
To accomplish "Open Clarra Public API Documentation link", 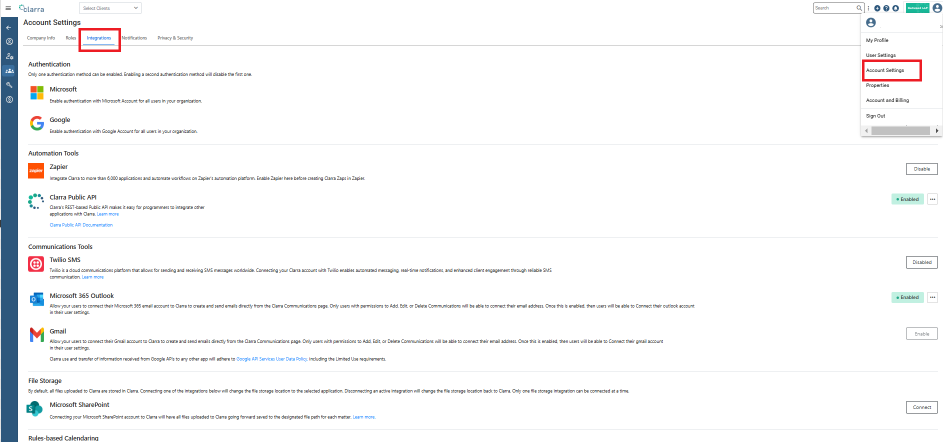I will (x=81, y=225).
